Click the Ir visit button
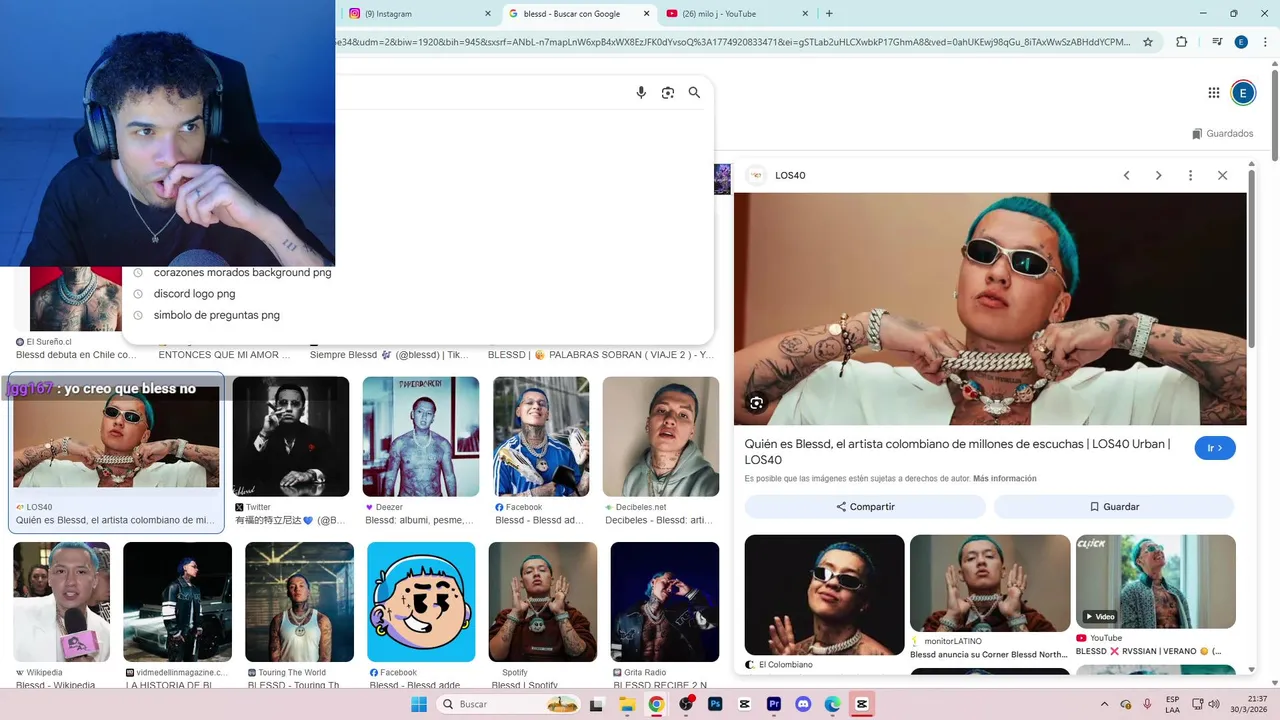The width and height of the screenshot is (1280, 720). click(x=1215, y=448)
